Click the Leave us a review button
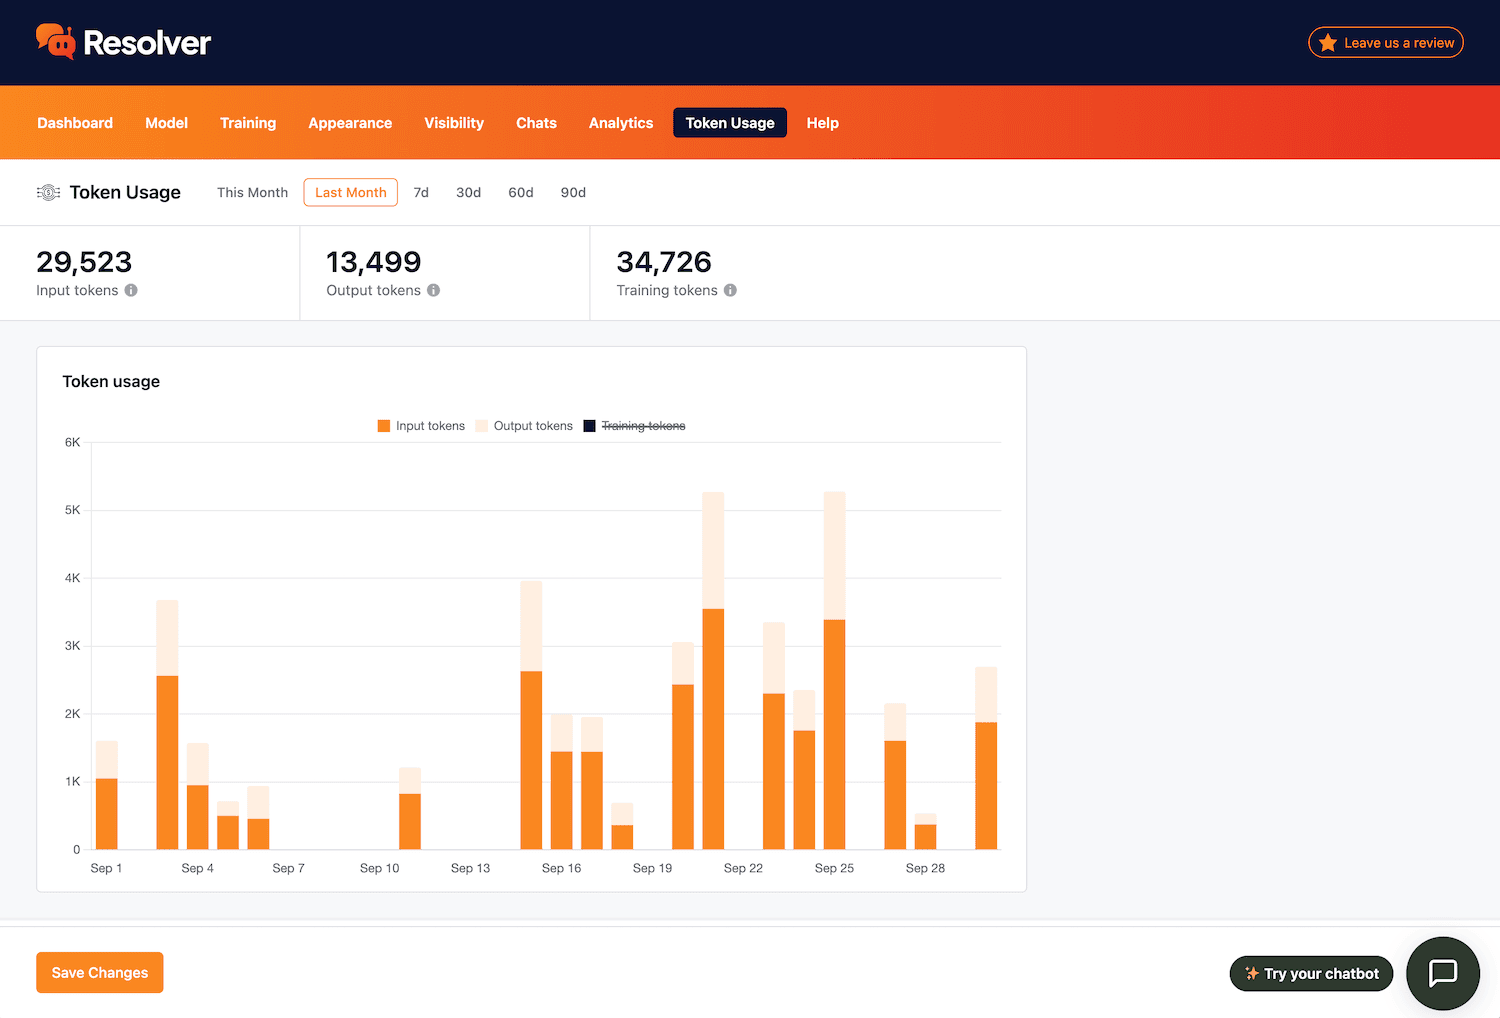1500x1018 pixels. coord(1386,43)
